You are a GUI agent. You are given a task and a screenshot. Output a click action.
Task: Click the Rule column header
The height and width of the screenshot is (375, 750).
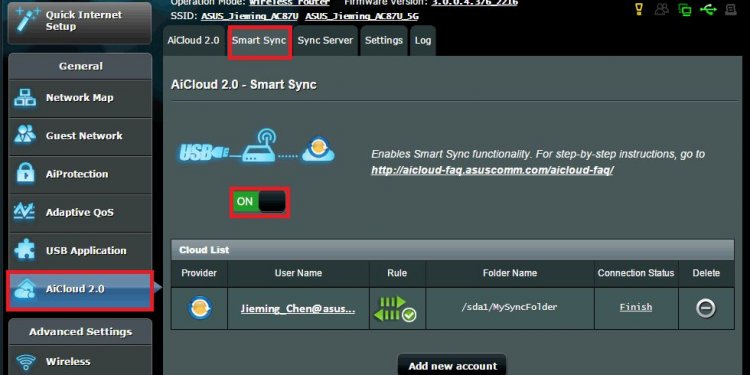pyautogui.click(x=397, y=273)
